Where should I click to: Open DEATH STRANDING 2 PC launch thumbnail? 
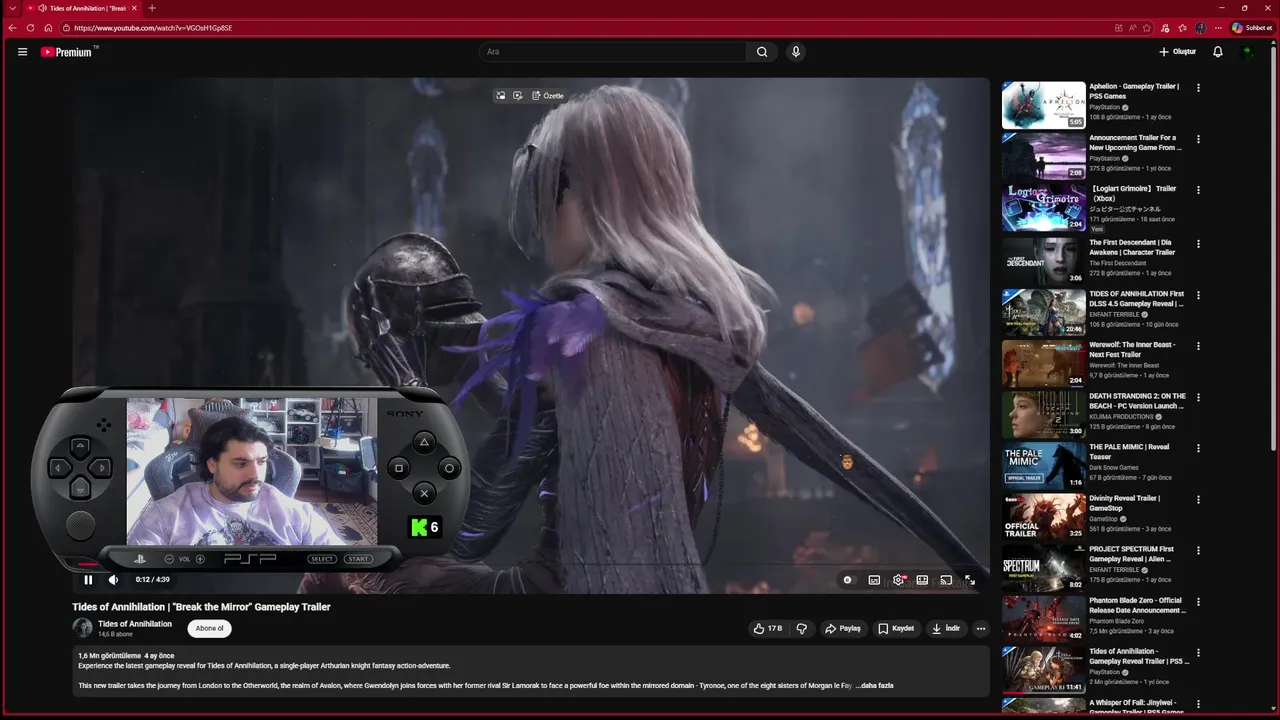coord(1044,414)
